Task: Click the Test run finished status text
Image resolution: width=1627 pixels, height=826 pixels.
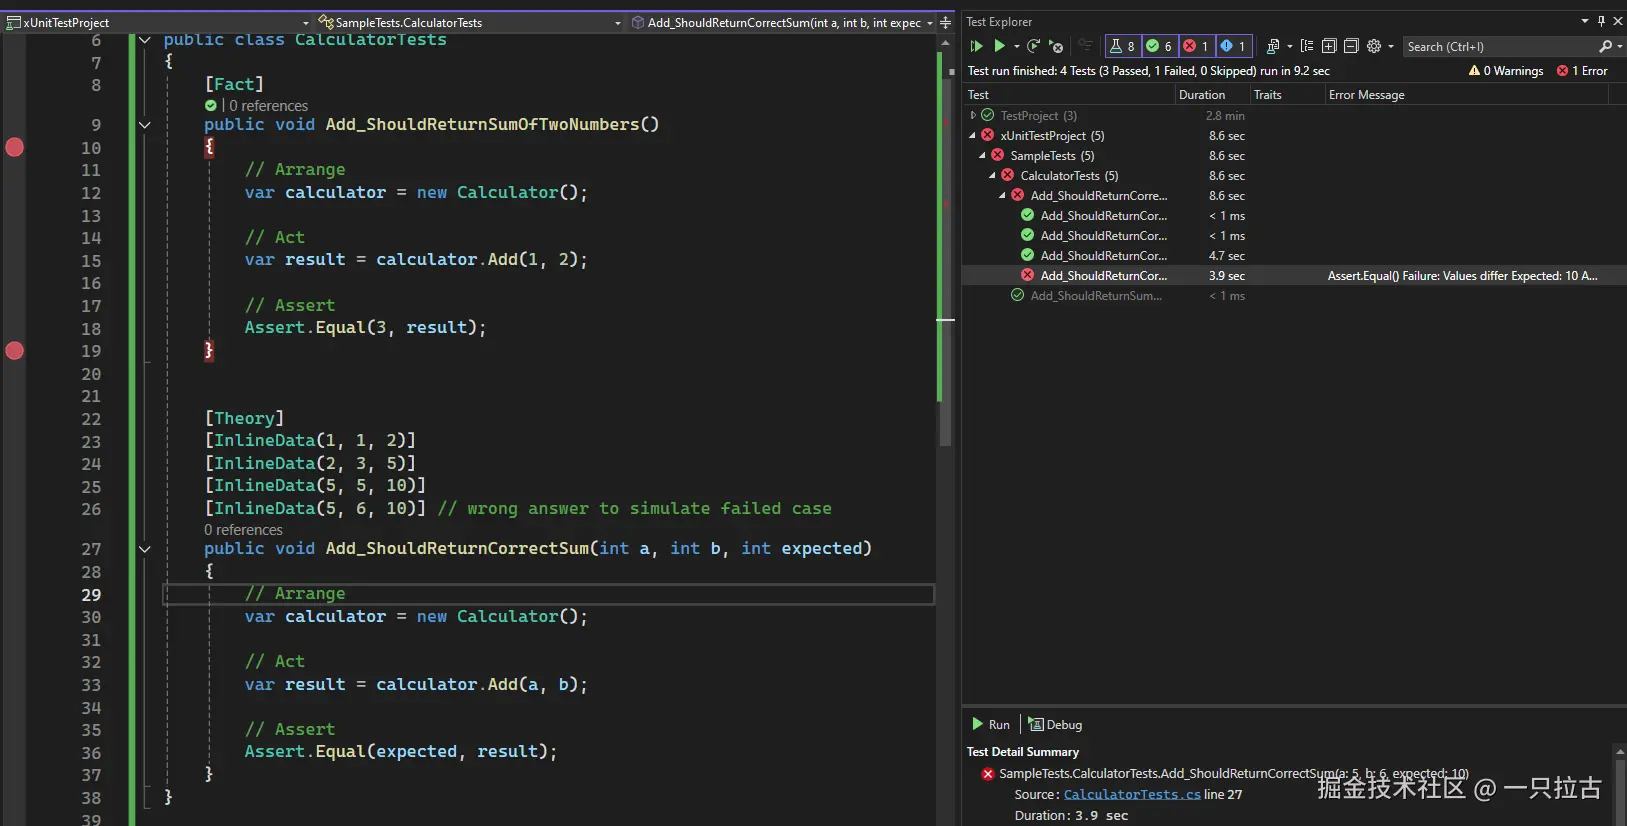Action: (x=1148, y=71)
